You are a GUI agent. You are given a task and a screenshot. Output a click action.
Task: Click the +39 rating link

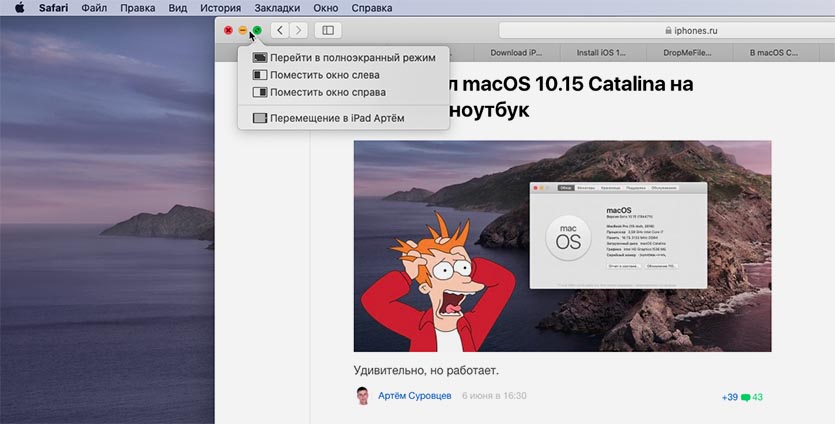[729, 398]
